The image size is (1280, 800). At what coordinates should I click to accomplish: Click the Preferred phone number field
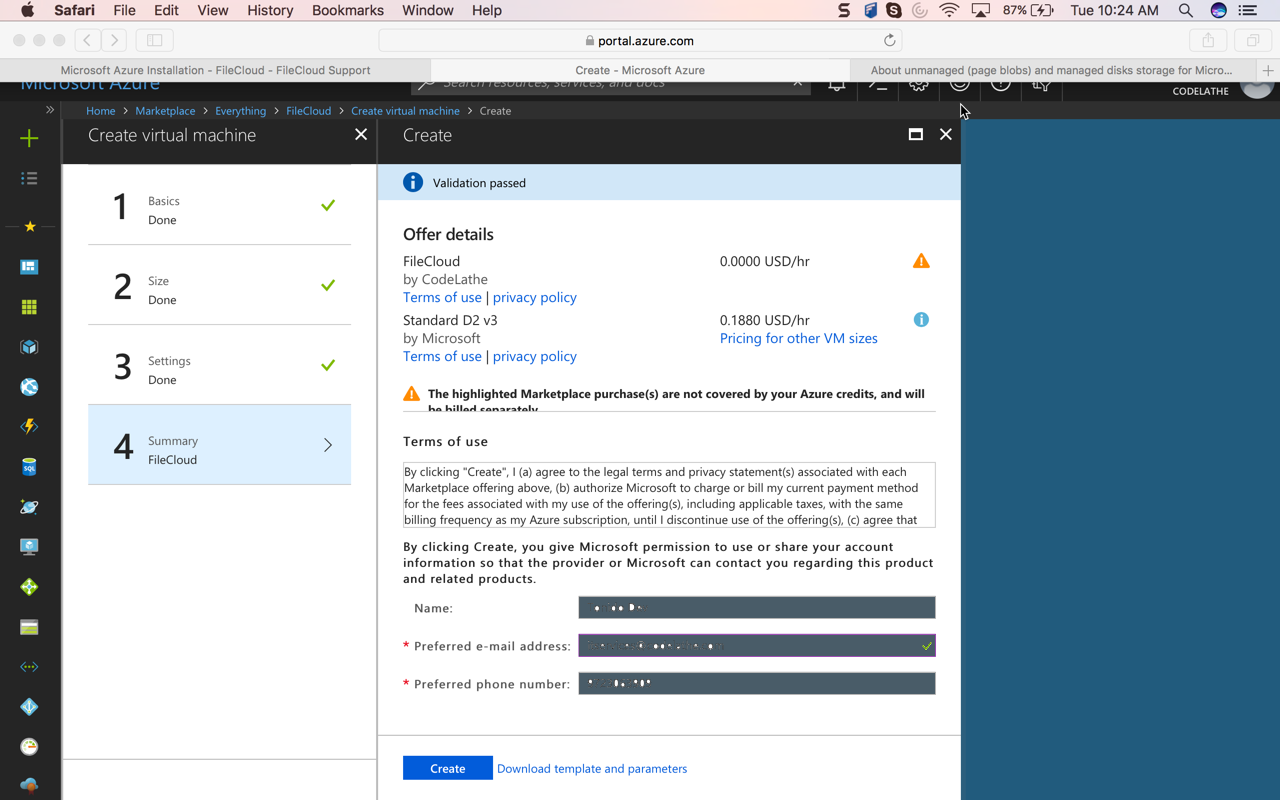coord(756,683)
